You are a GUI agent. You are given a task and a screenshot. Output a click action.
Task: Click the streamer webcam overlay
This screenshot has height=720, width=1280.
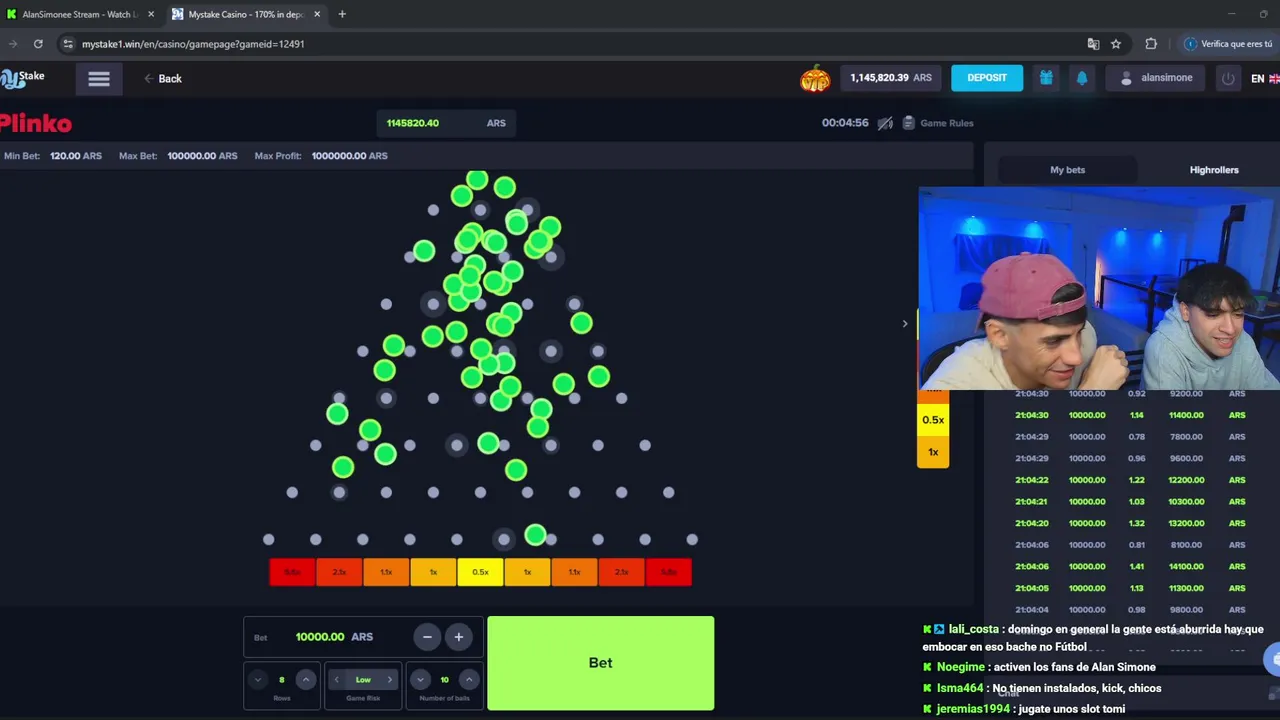pos(1099,288)
